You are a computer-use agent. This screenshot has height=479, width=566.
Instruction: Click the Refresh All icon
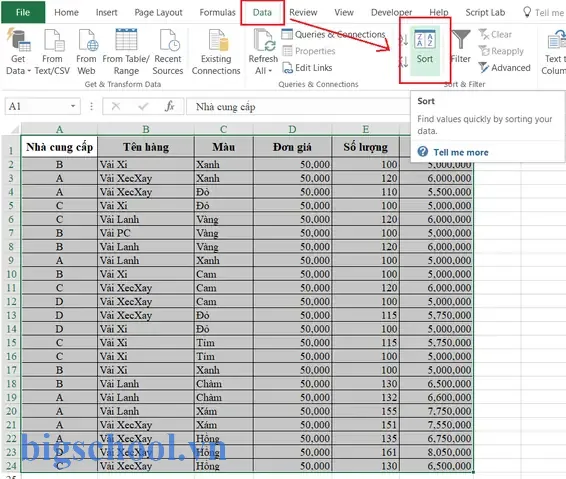click(264, 40)
